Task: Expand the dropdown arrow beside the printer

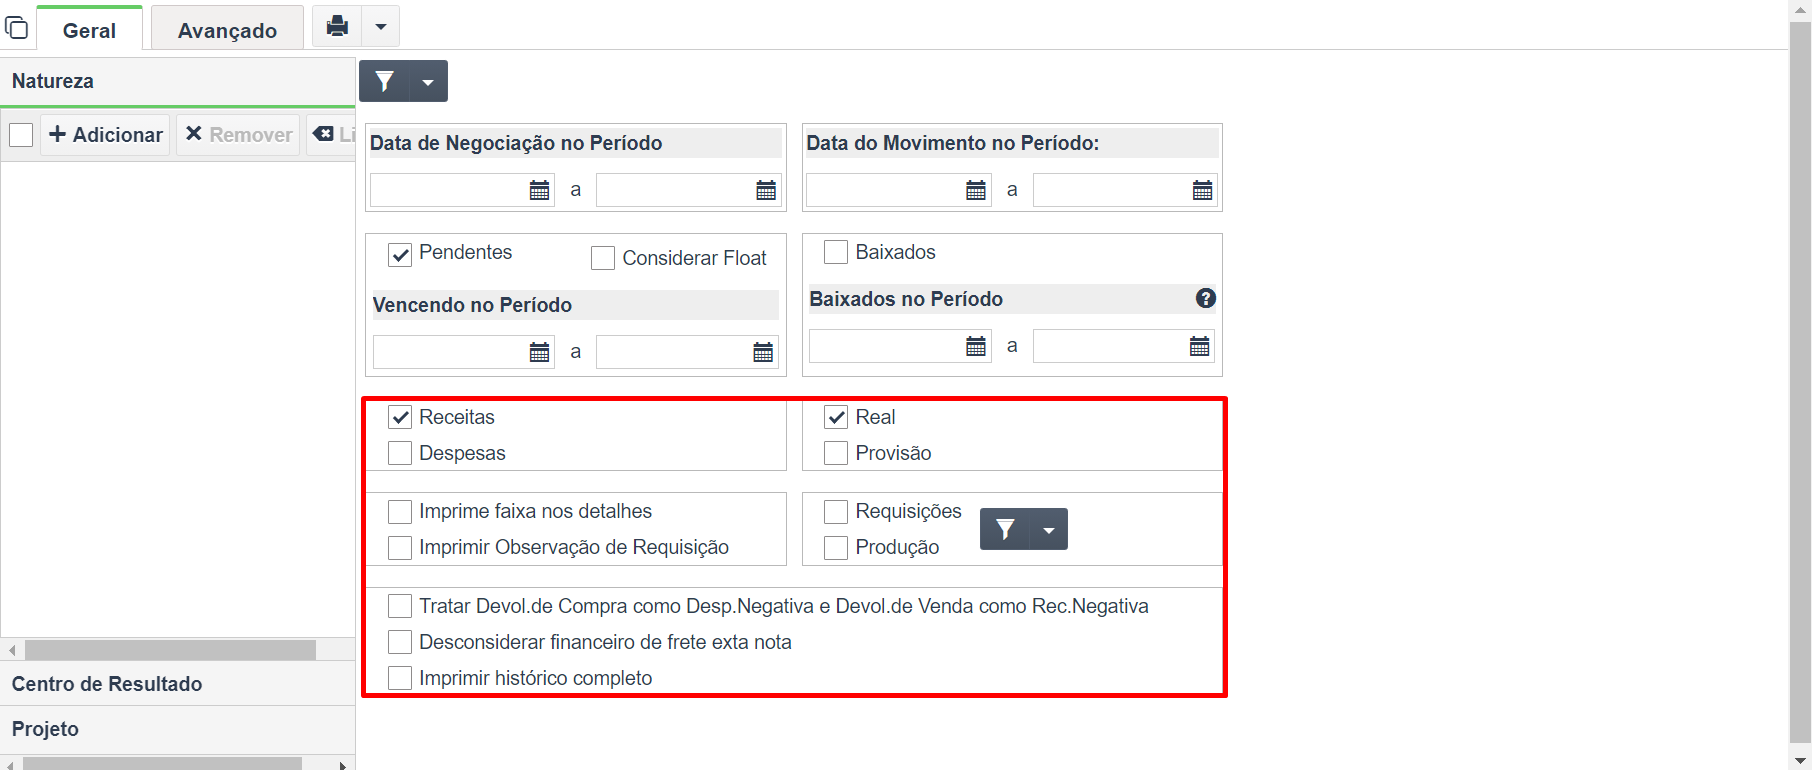Action: pos(381,27)
